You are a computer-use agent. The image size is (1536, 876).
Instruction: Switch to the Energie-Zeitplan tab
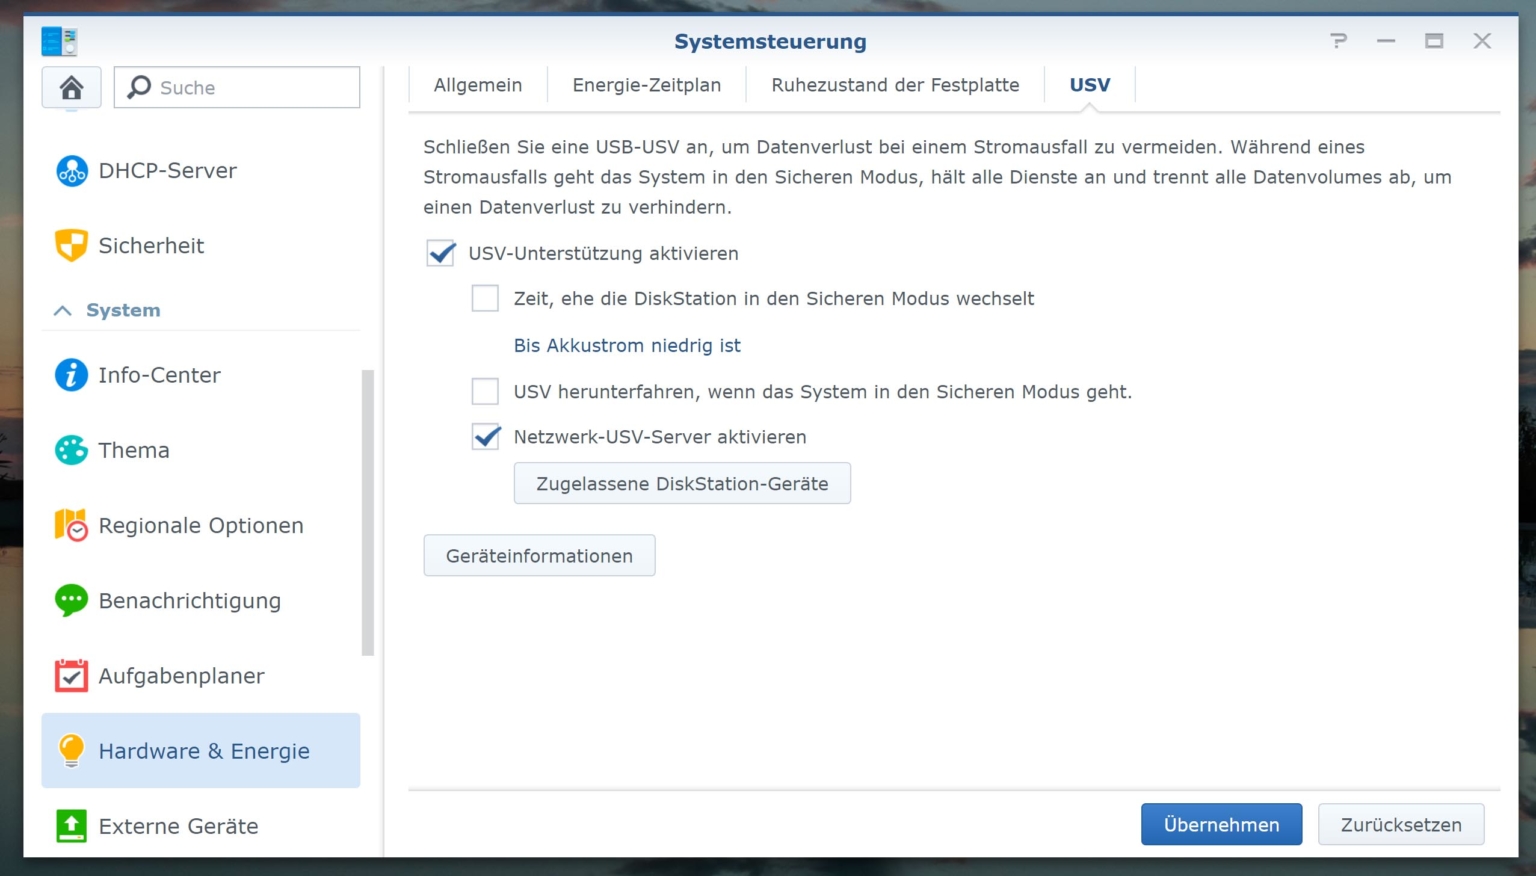(x=647, y=85)
